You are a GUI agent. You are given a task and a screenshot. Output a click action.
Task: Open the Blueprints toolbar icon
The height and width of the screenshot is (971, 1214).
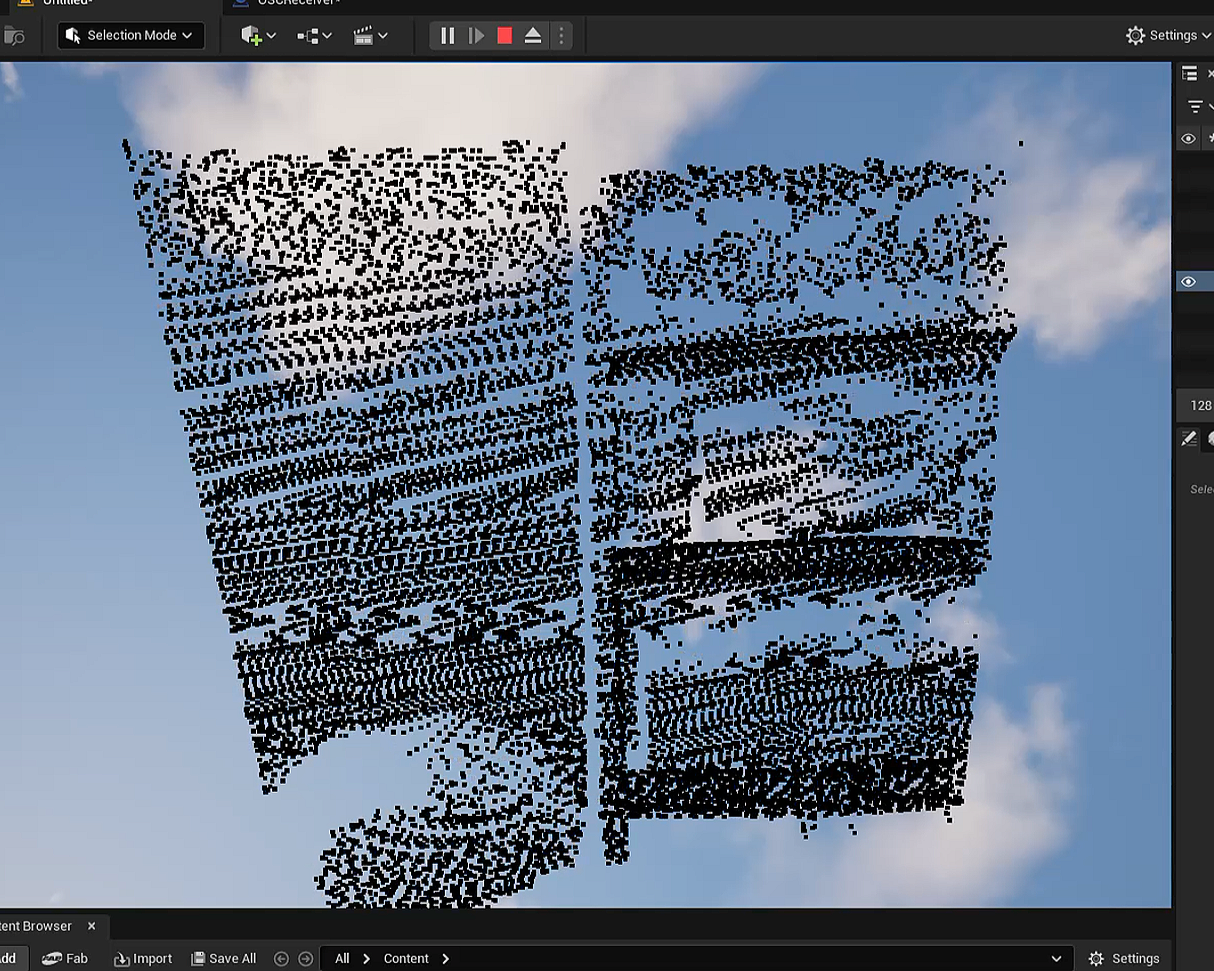click(308, 35)
